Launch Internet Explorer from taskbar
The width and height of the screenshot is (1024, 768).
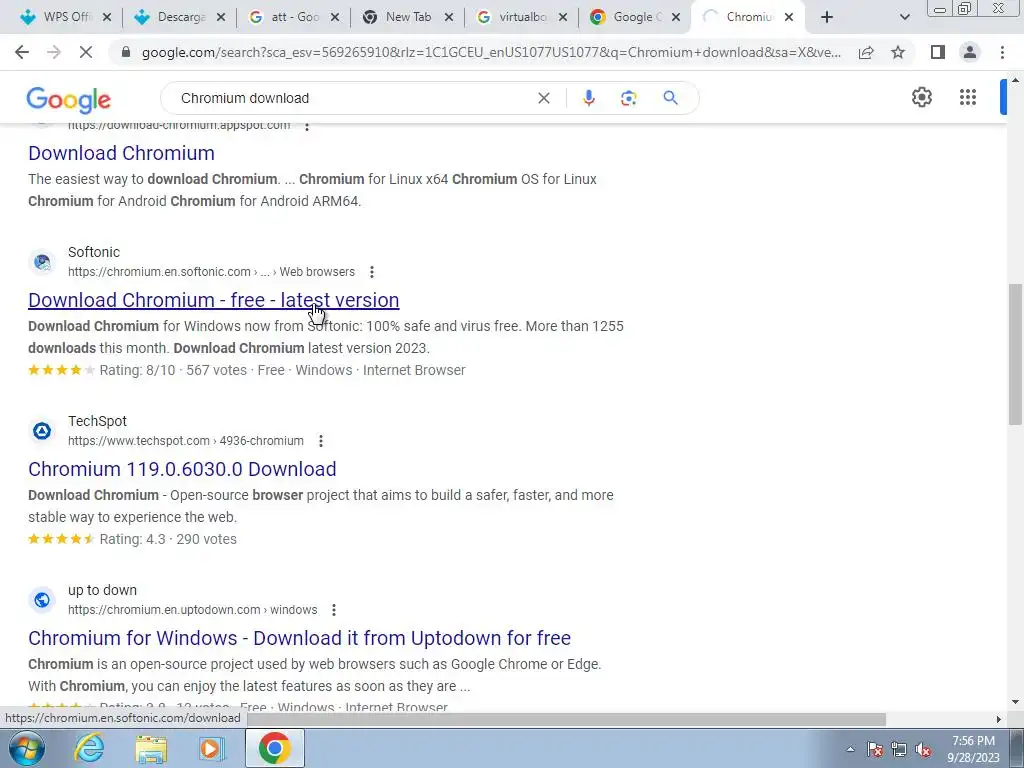pyautogui.click(x=88, y=748)
